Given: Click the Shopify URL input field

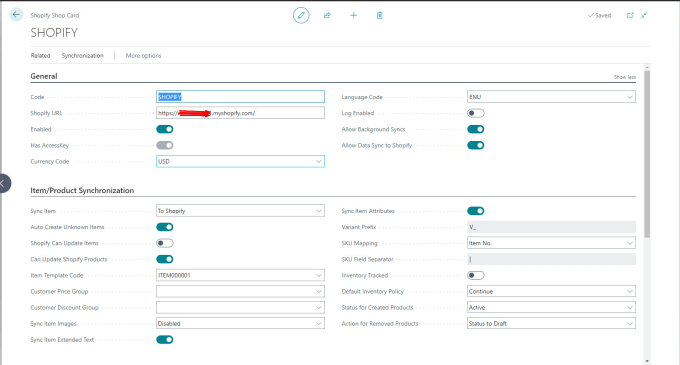Looking at the screenshot, I should pos(240,113).
